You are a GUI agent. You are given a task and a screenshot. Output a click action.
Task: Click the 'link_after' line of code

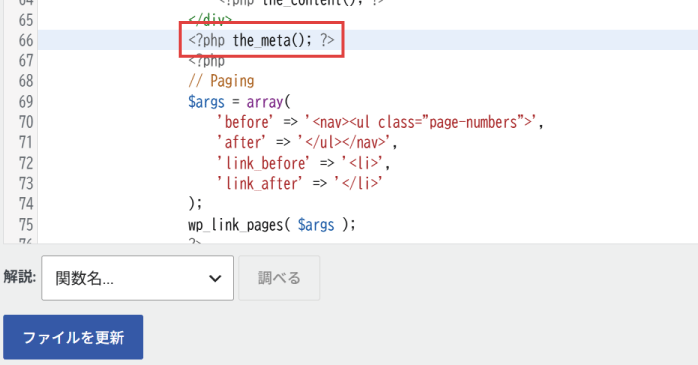[x=299, y=183]
